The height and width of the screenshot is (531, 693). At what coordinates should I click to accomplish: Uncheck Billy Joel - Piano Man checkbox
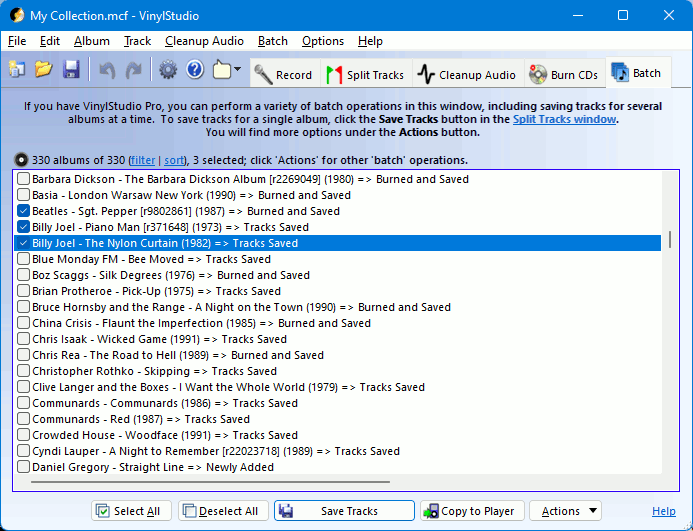[x=23, y=227]
